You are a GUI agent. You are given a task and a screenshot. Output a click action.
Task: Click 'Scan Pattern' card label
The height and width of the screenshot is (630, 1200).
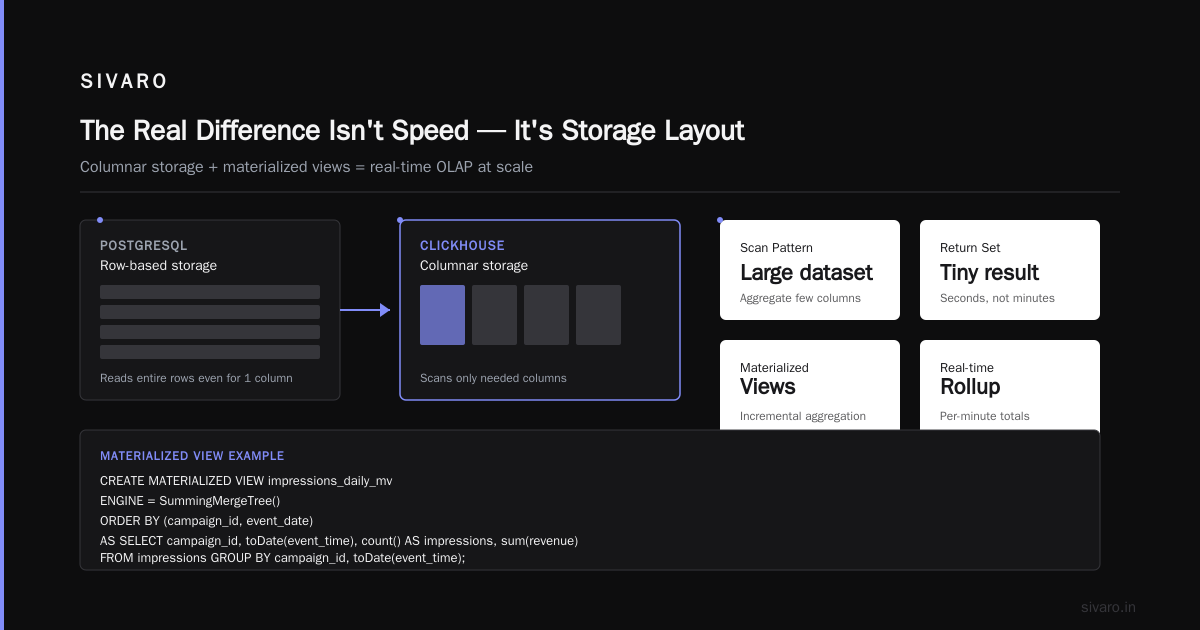[x=776, y=247]
